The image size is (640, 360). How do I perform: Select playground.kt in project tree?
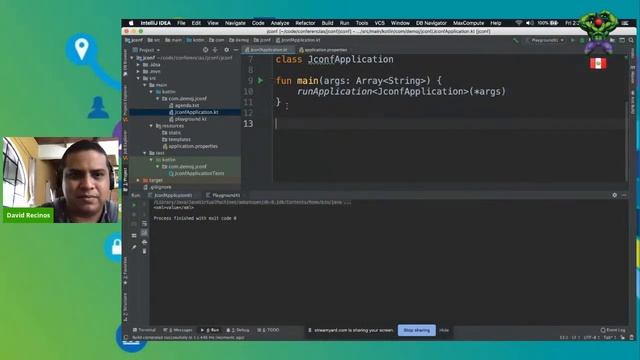[188, 119]
